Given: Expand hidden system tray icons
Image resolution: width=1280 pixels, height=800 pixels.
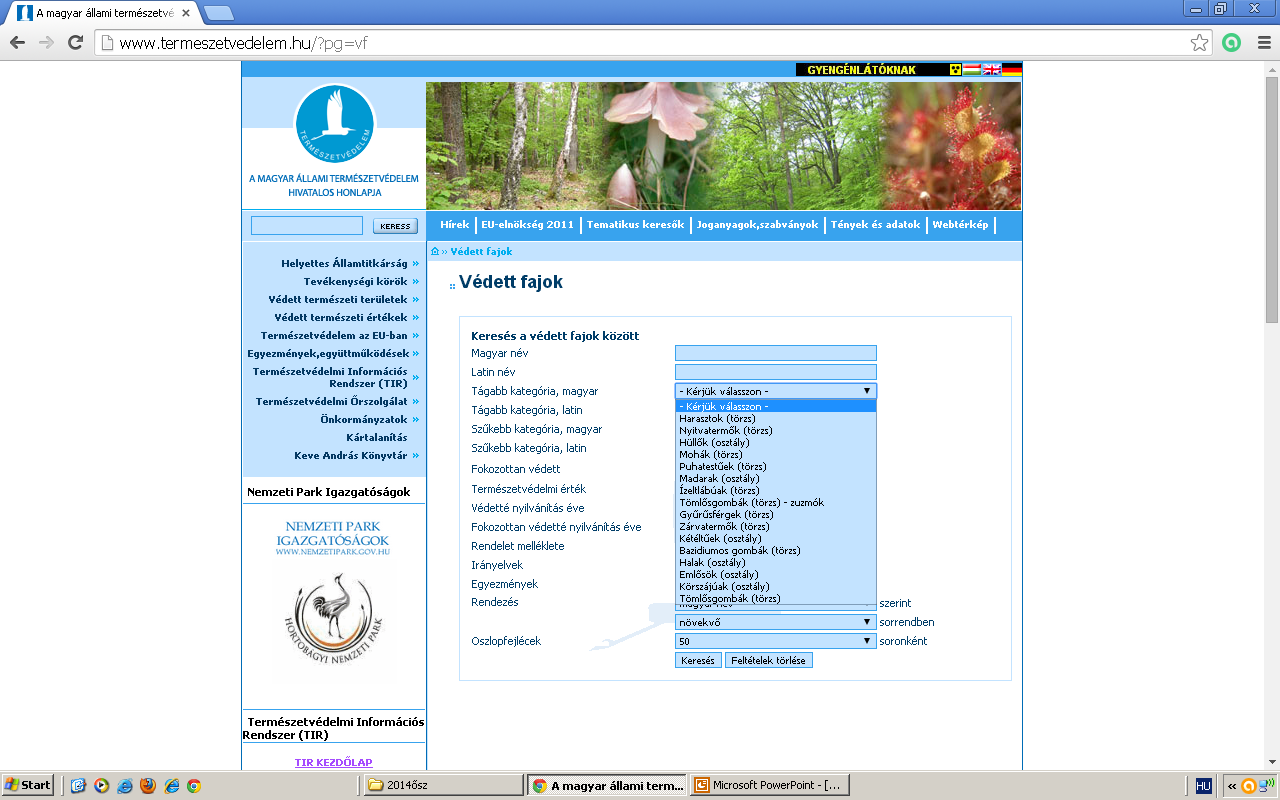Looking at the screenshot, I should point(1231,786).
